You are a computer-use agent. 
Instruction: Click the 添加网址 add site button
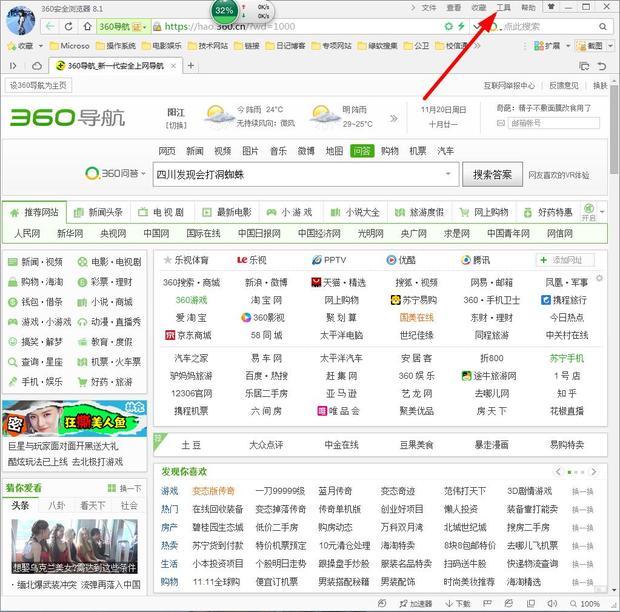[x=565, y=260]
